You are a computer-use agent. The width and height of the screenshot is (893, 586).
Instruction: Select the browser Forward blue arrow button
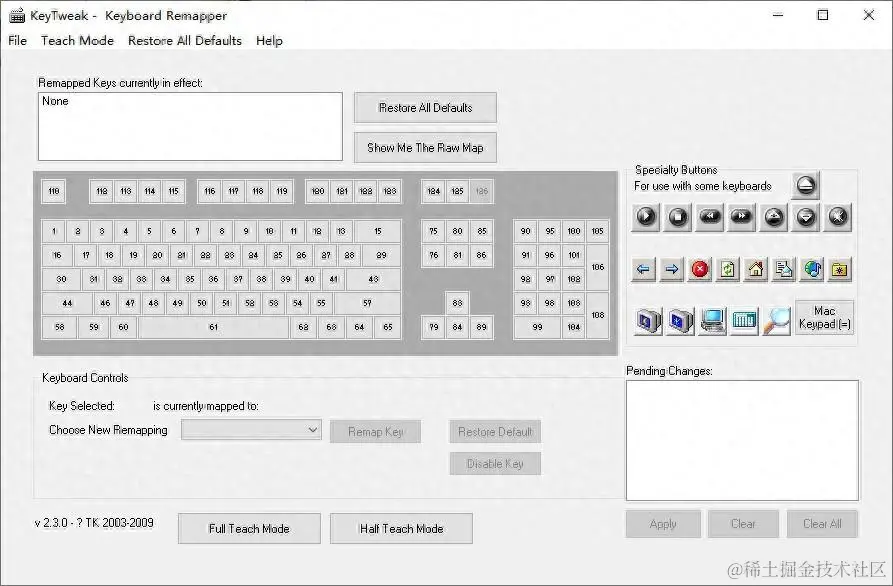click(671, 269)
